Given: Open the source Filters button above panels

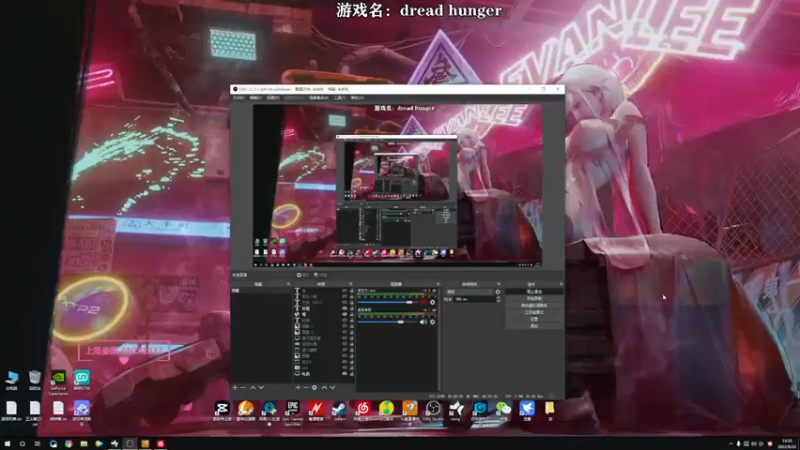Looking at the screenshot, I should pos(322,275).
